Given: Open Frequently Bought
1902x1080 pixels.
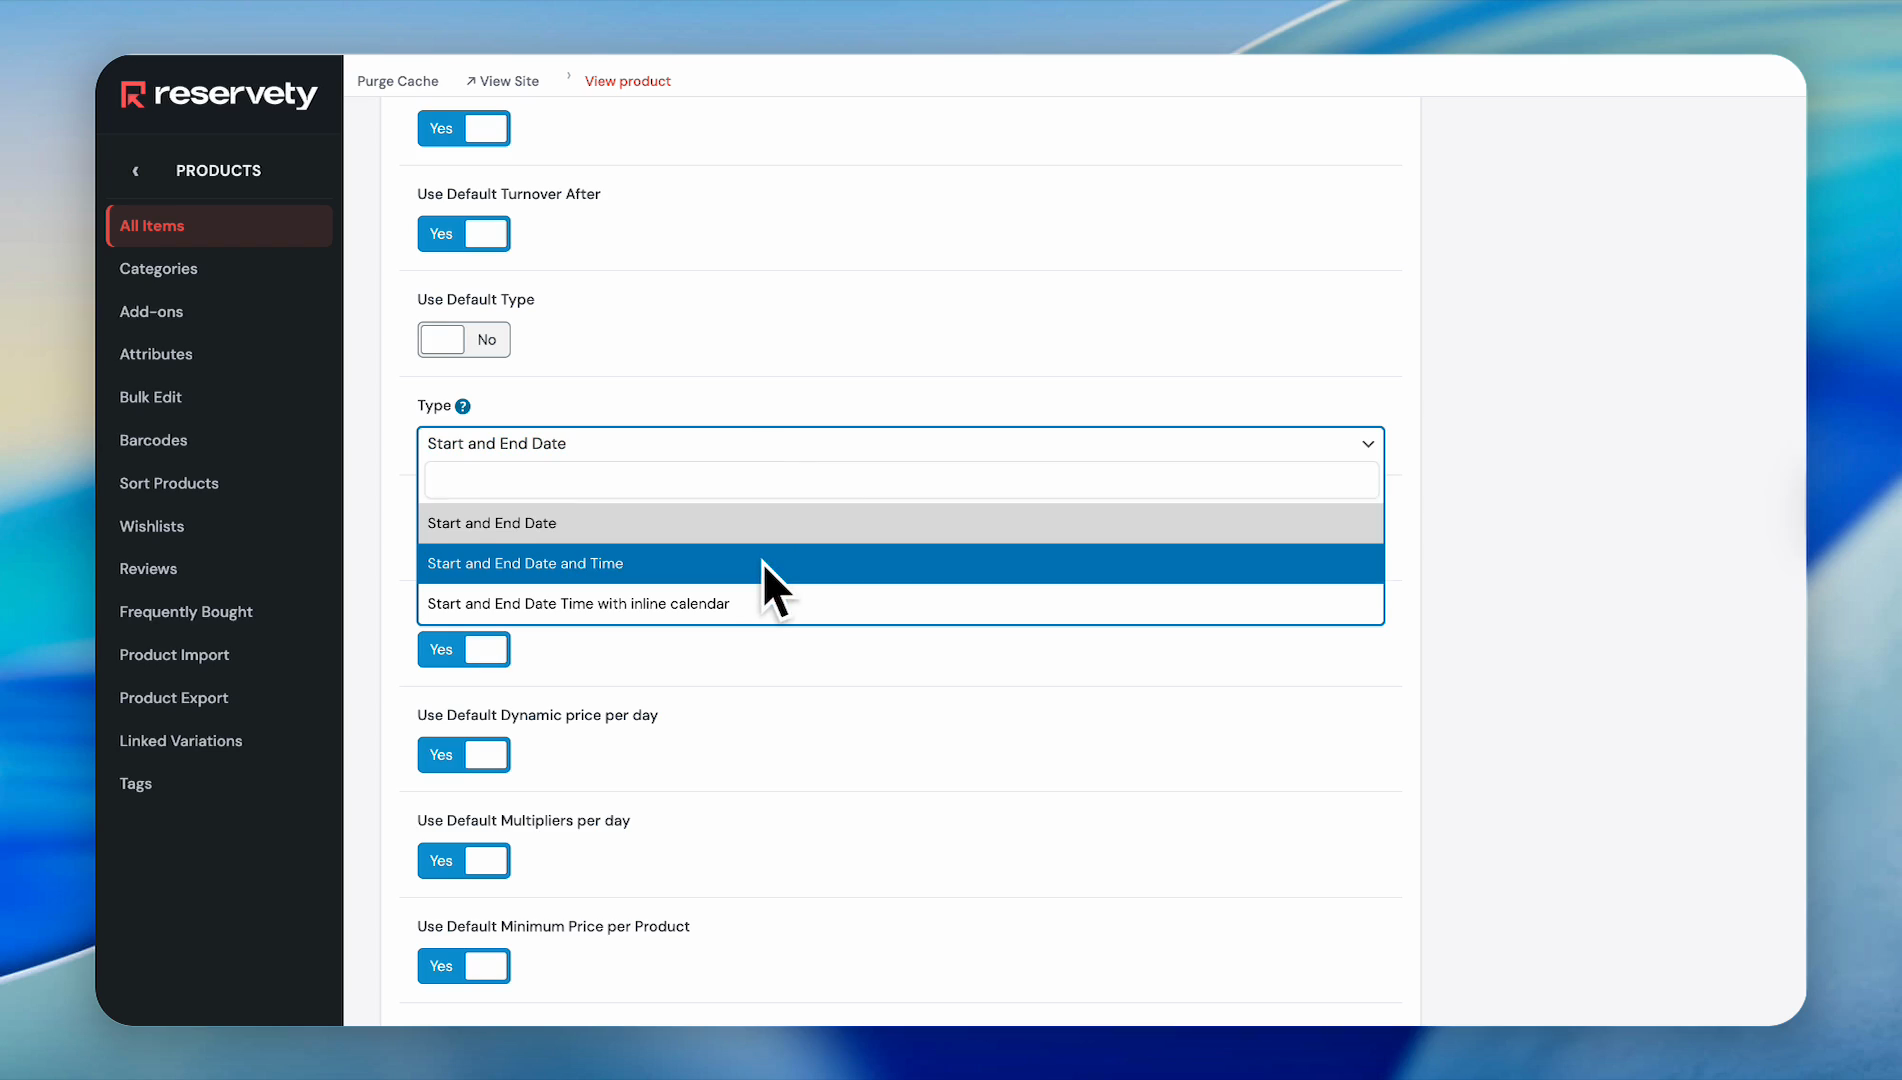Looking at the screenshot, I should click(x=186, y=612).
